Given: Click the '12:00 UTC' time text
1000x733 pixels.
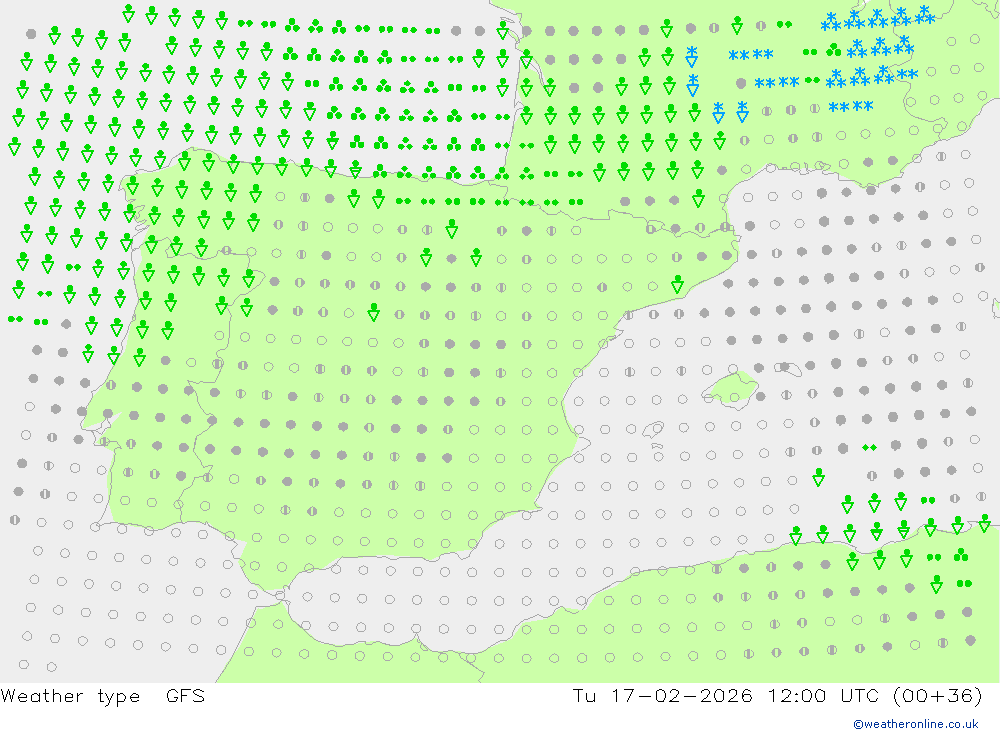Looking at the screenshot, I should pos(823,695).
